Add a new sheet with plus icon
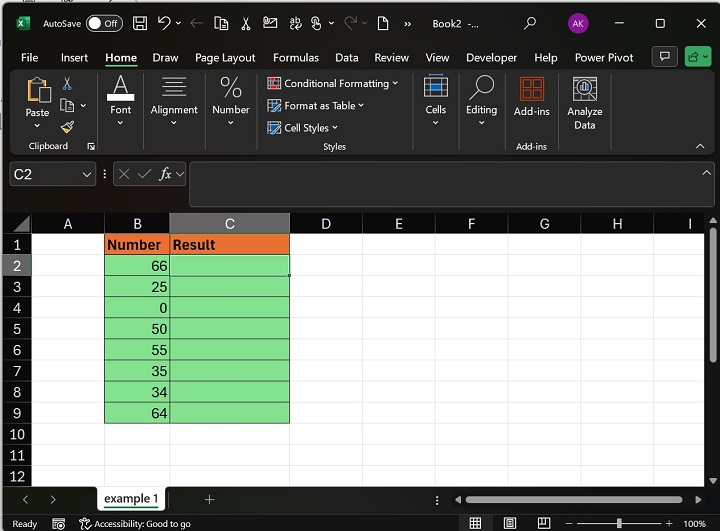This screenshot has width=720, height=531. pyautogui.click(x=209, y=499)
